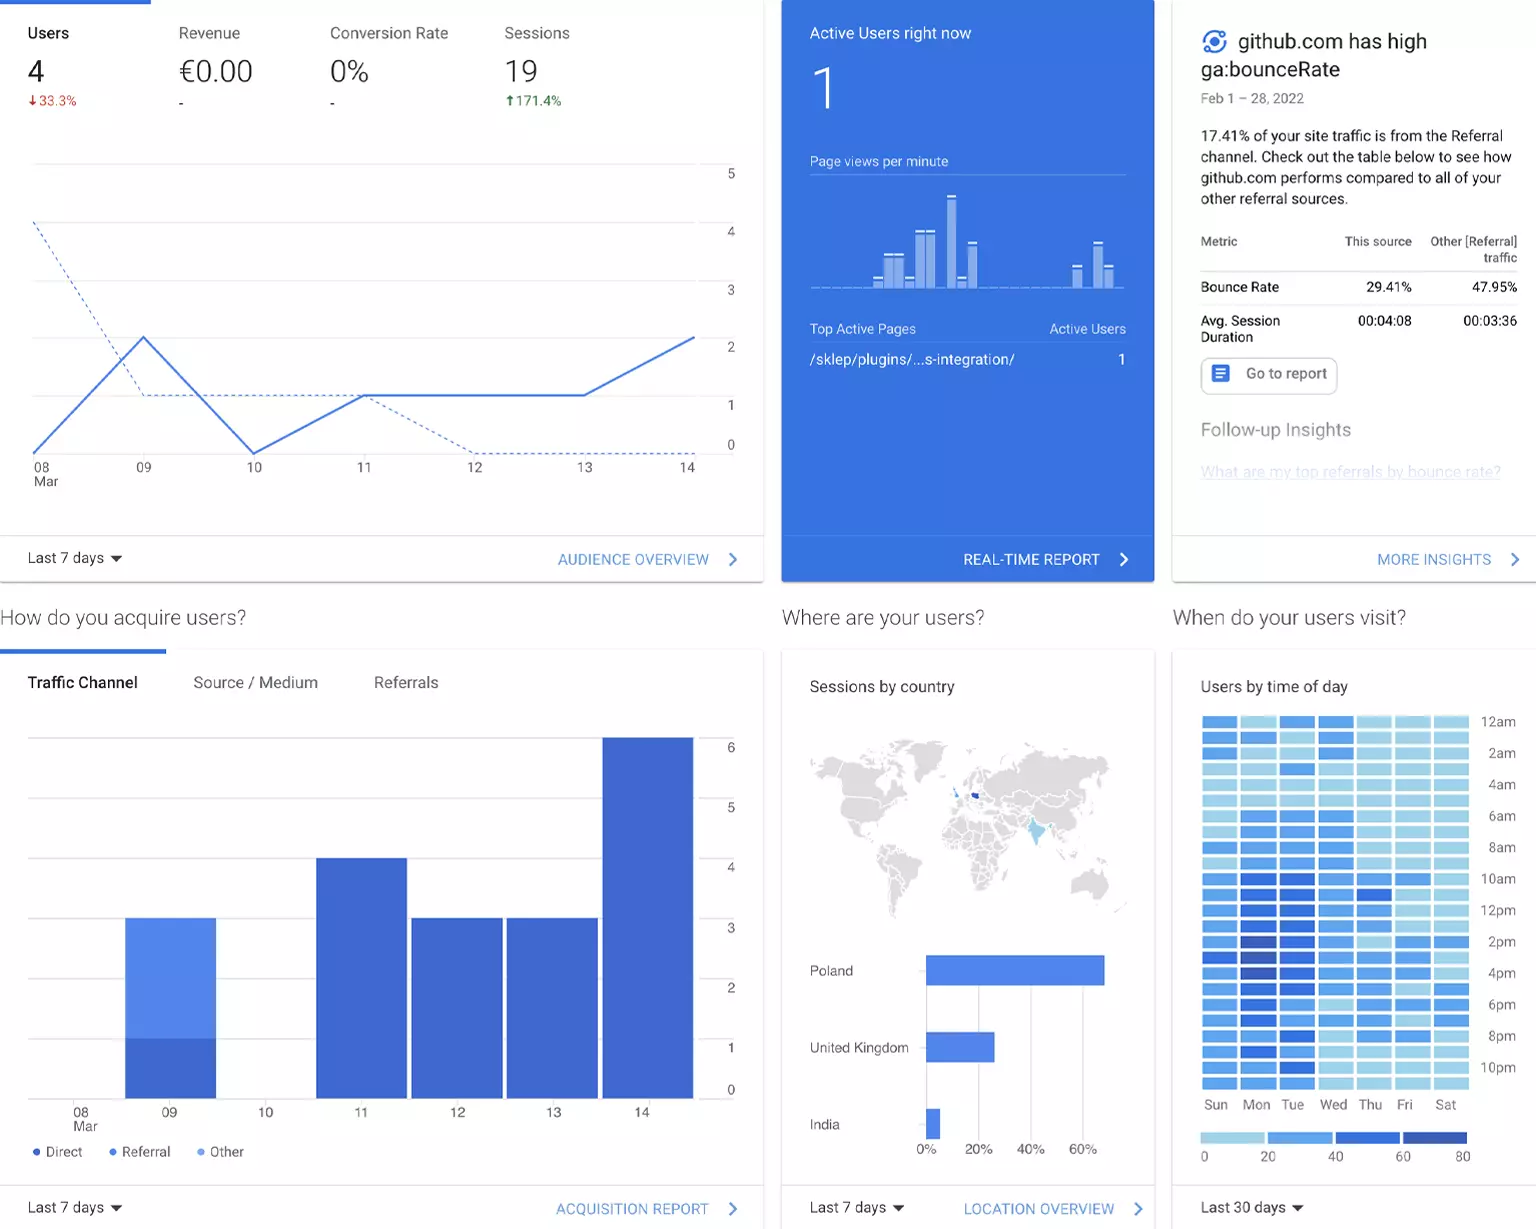Open the Last 7 days dropdown under the audience chart

(x=73, y=558)
